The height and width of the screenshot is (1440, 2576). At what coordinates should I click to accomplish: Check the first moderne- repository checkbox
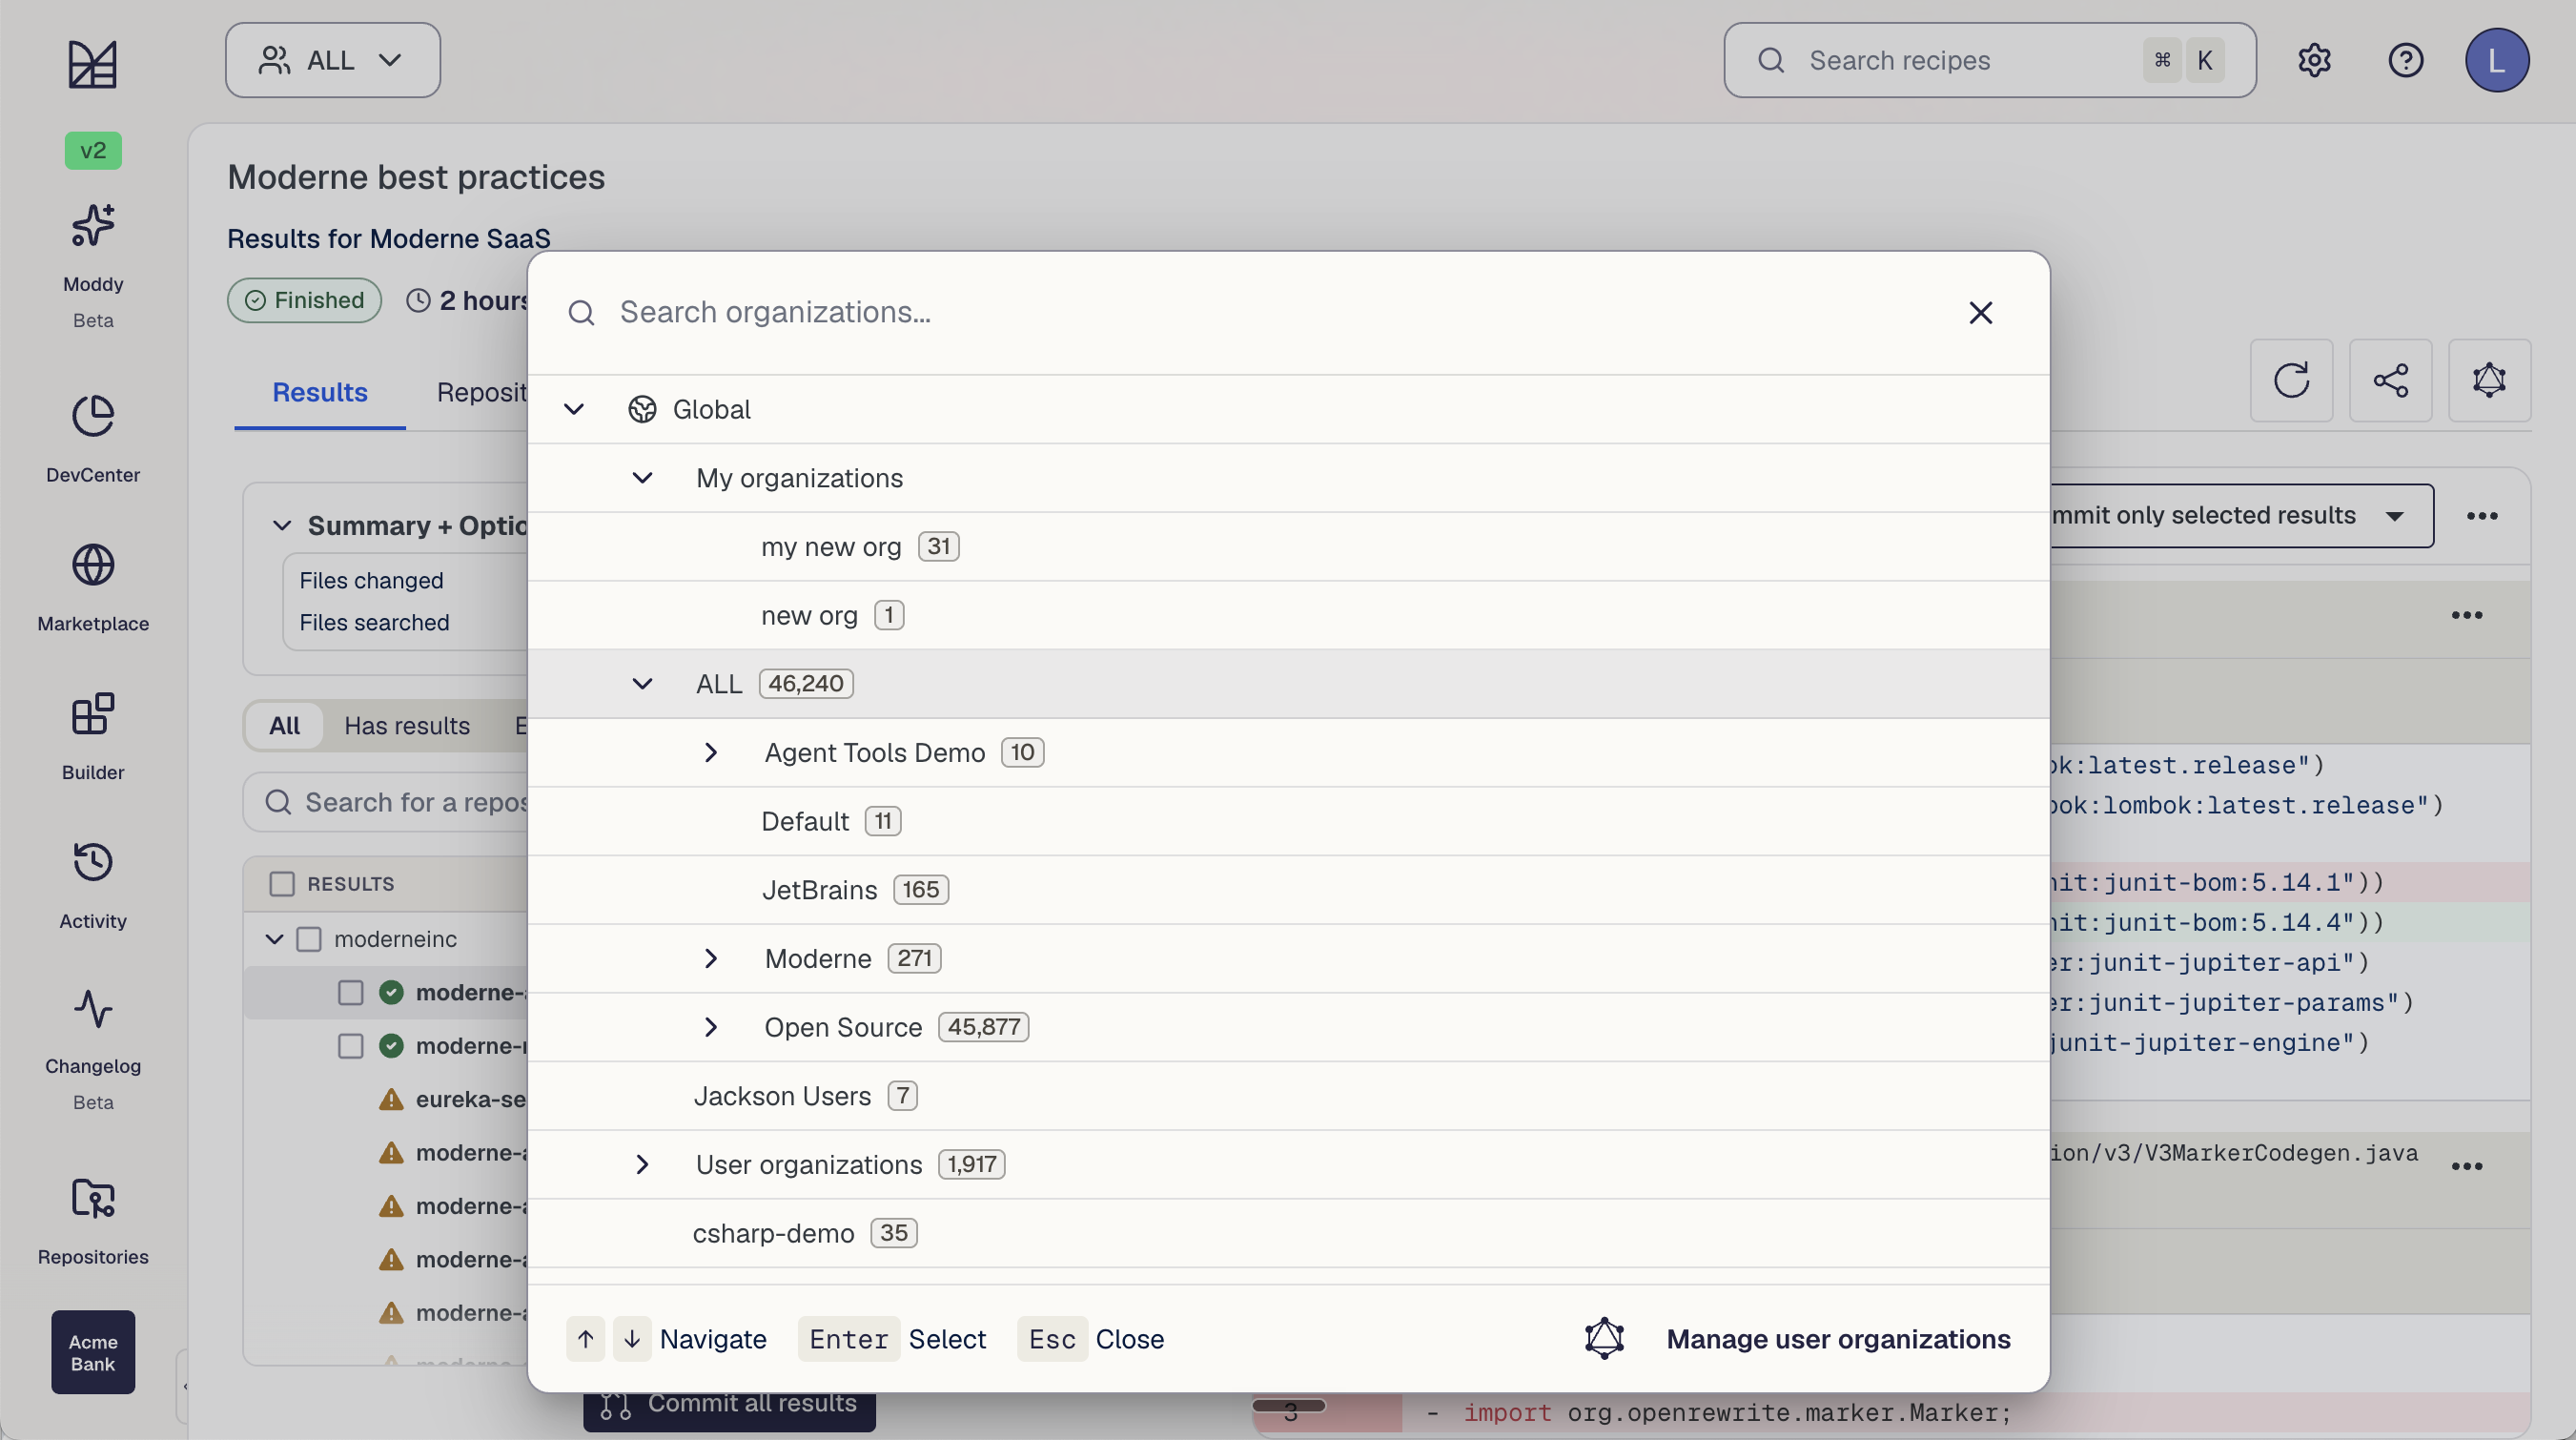pos(350,992)
